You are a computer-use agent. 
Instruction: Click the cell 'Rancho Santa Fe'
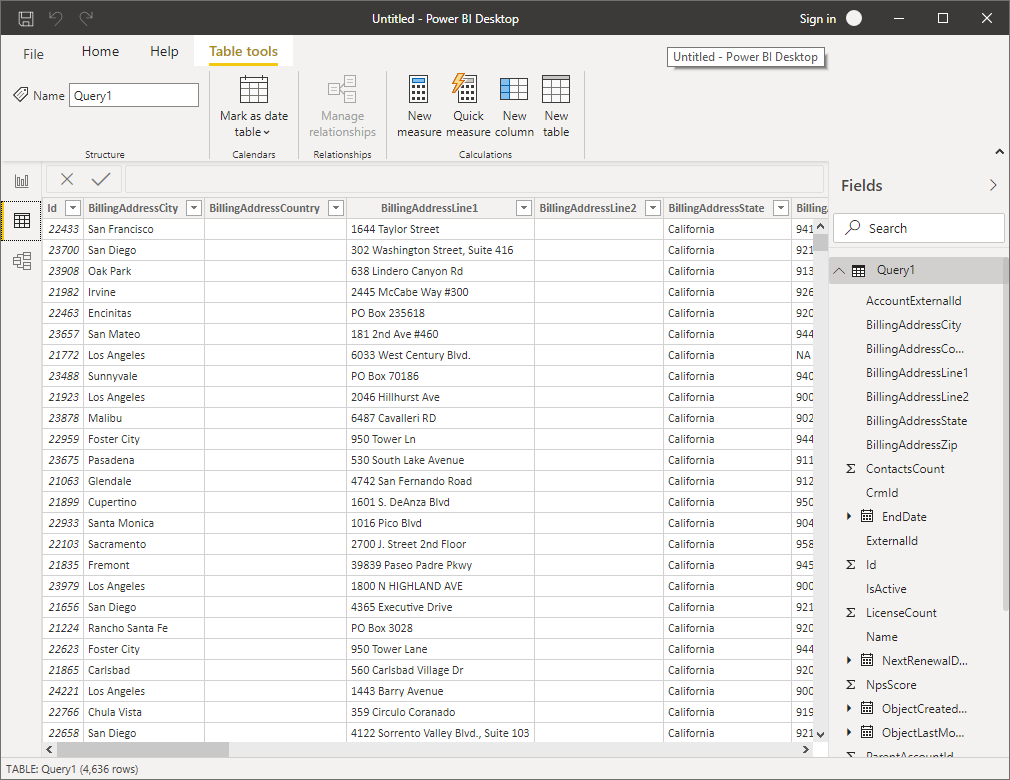coord(144,628)
